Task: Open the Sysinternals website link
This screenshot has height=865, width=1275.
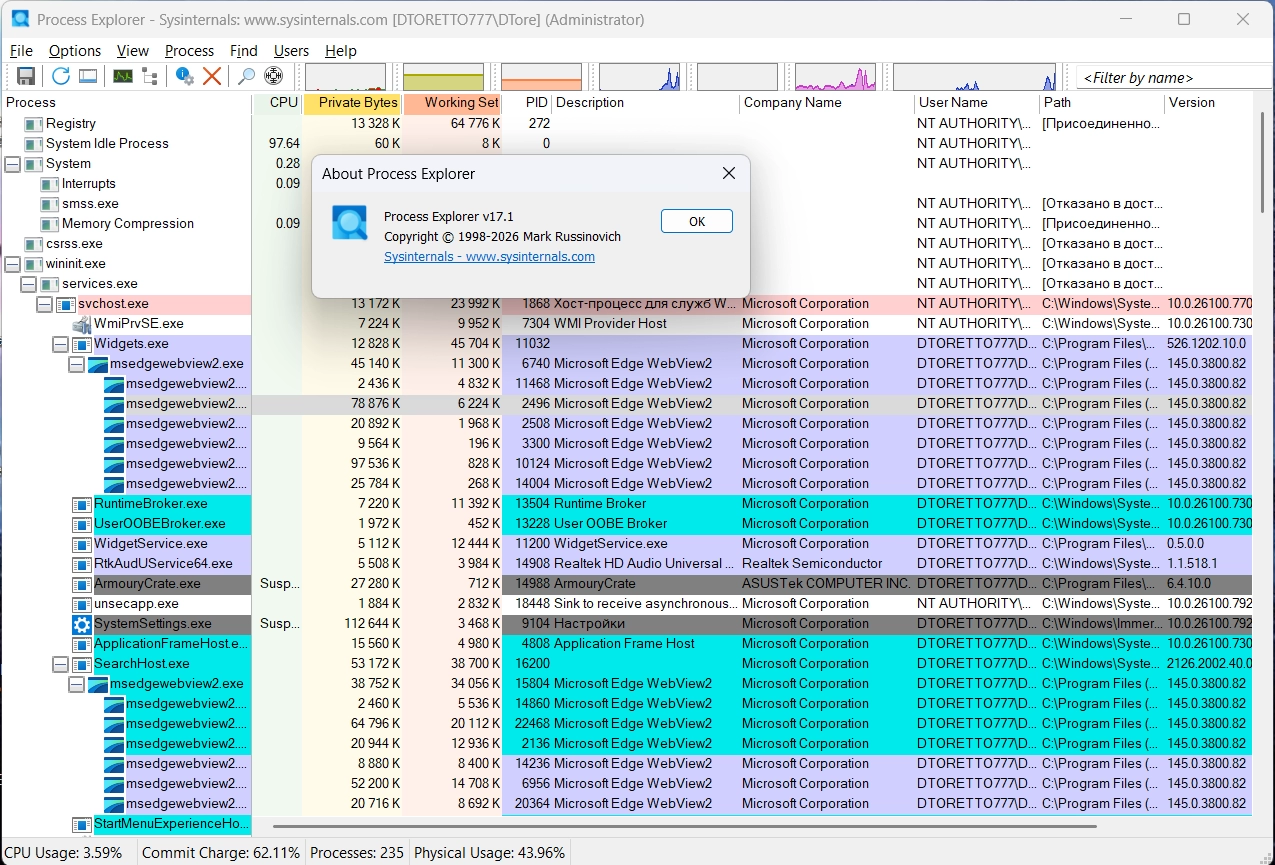Action: [489, 257]
